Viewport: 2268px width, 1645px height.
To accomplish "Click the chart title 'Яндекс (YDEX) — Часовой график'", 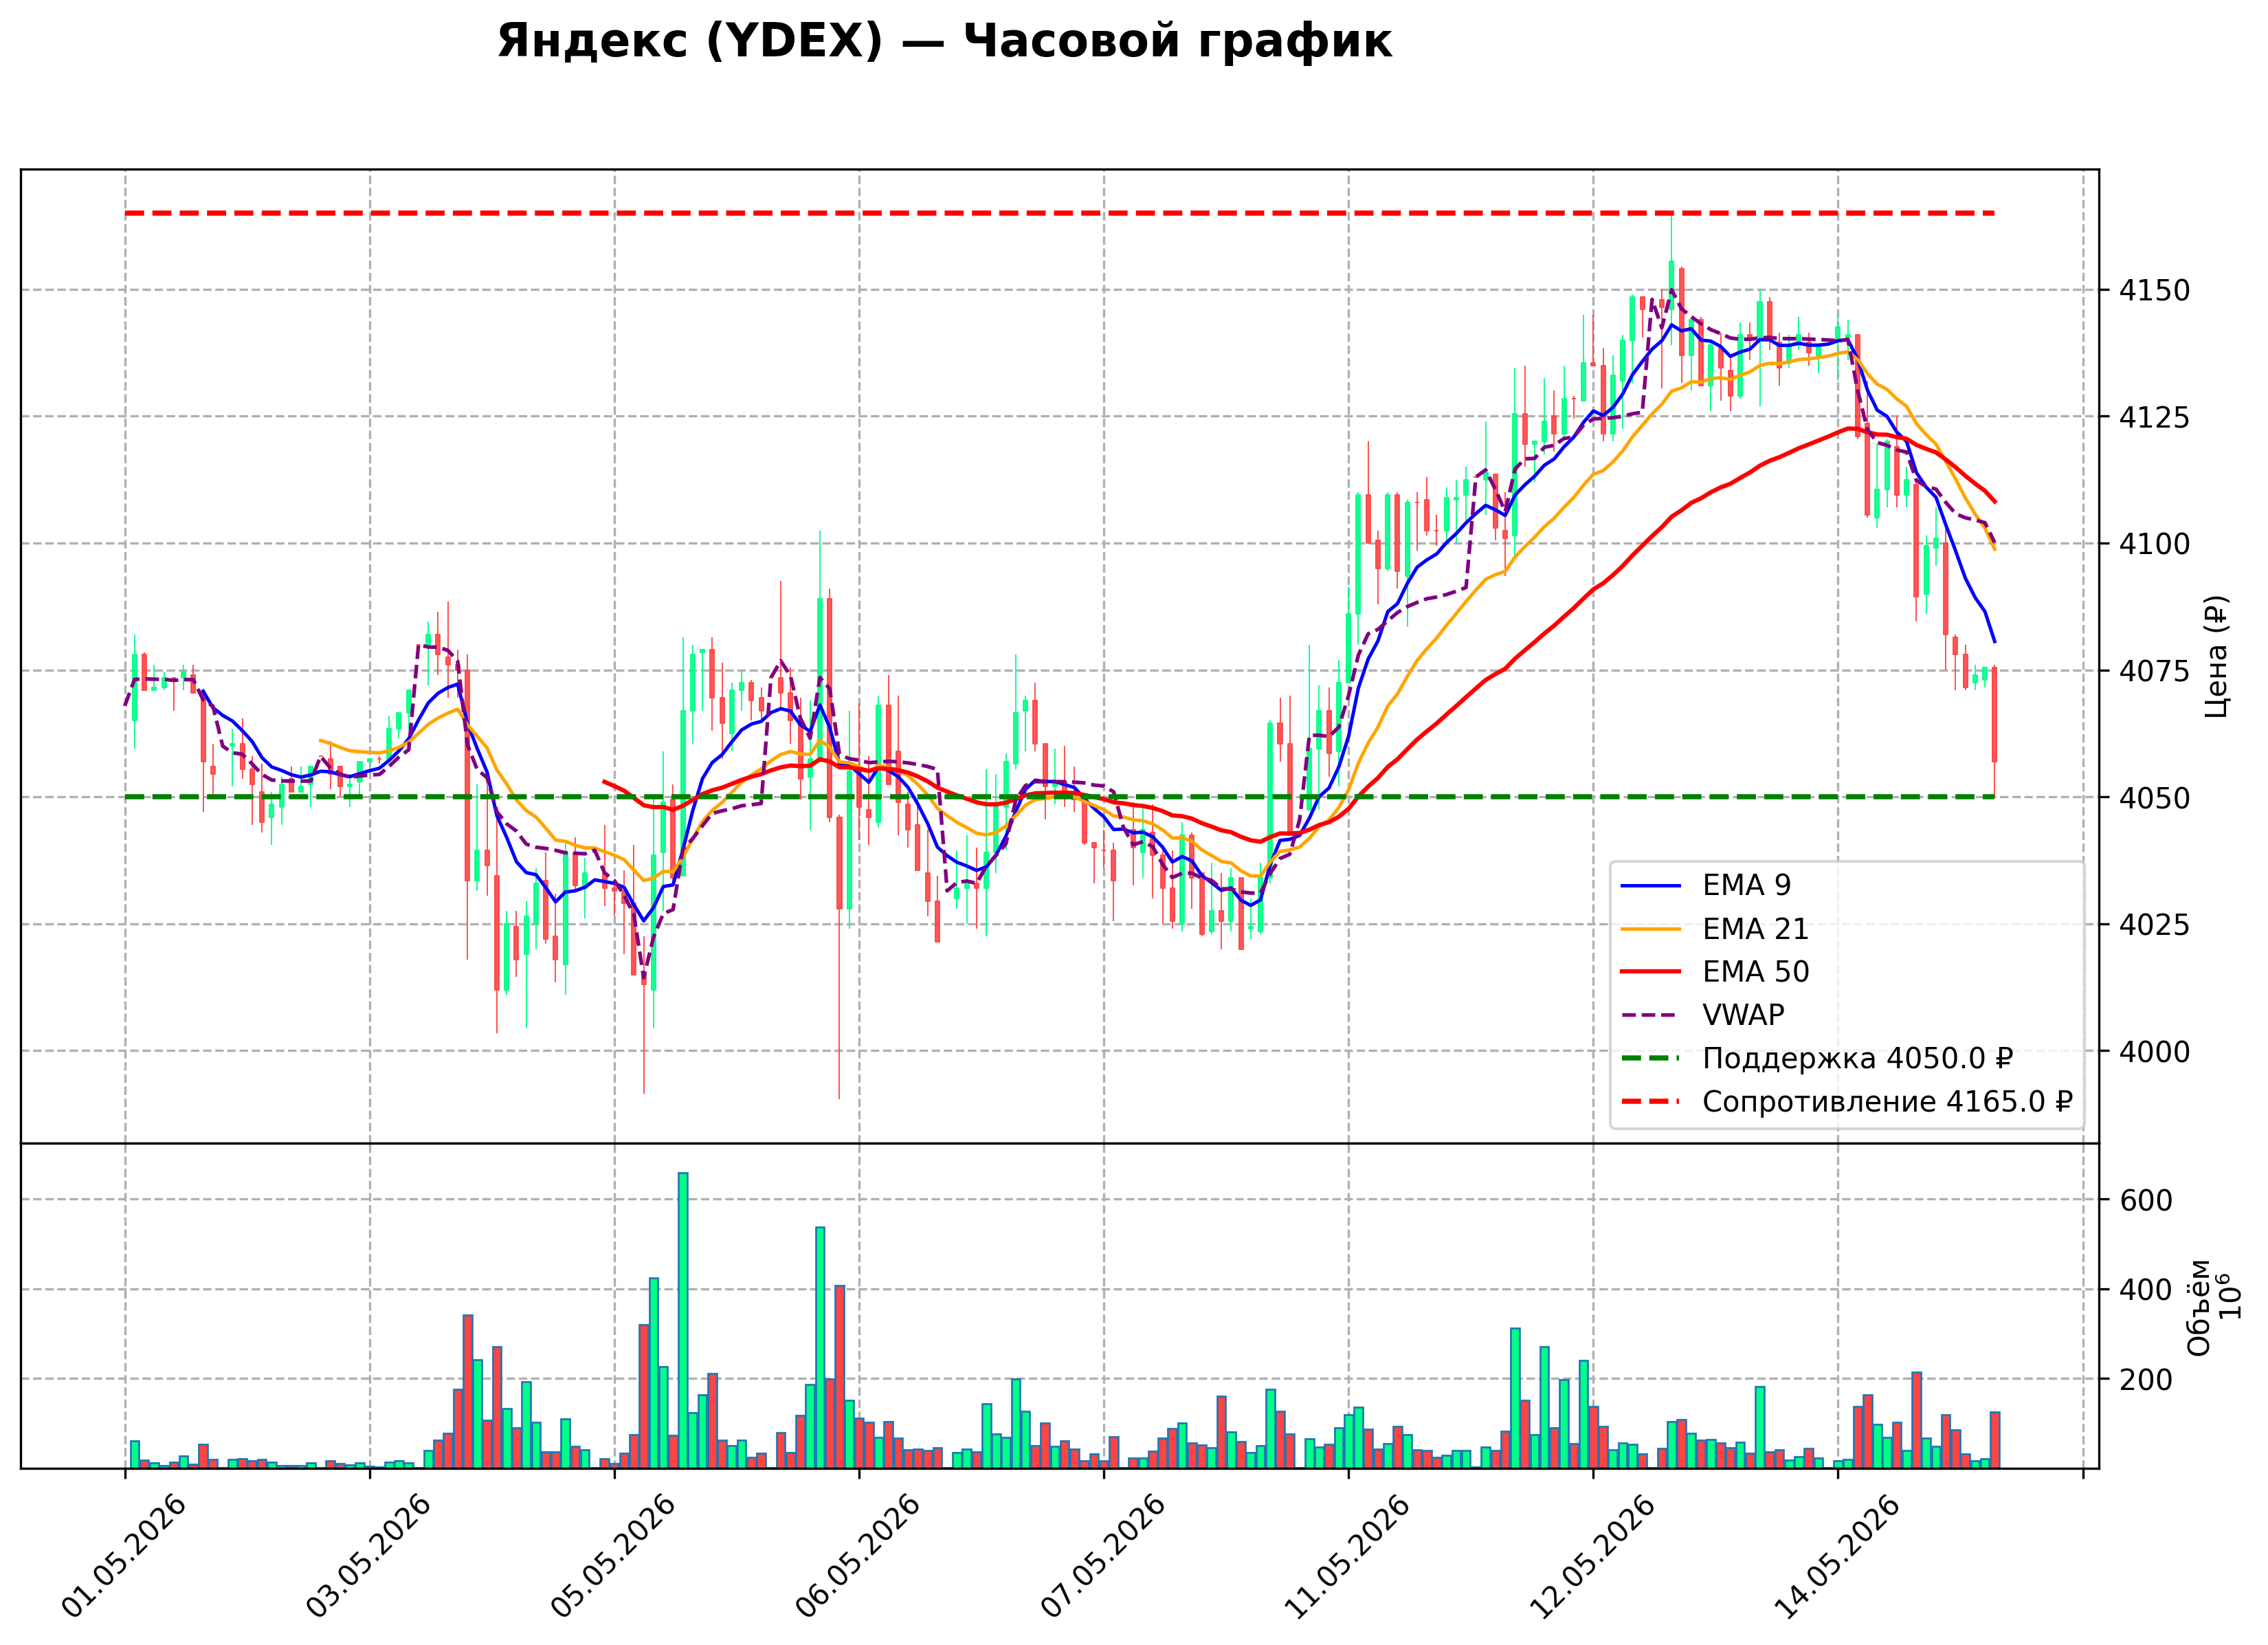I will [944, 41].
